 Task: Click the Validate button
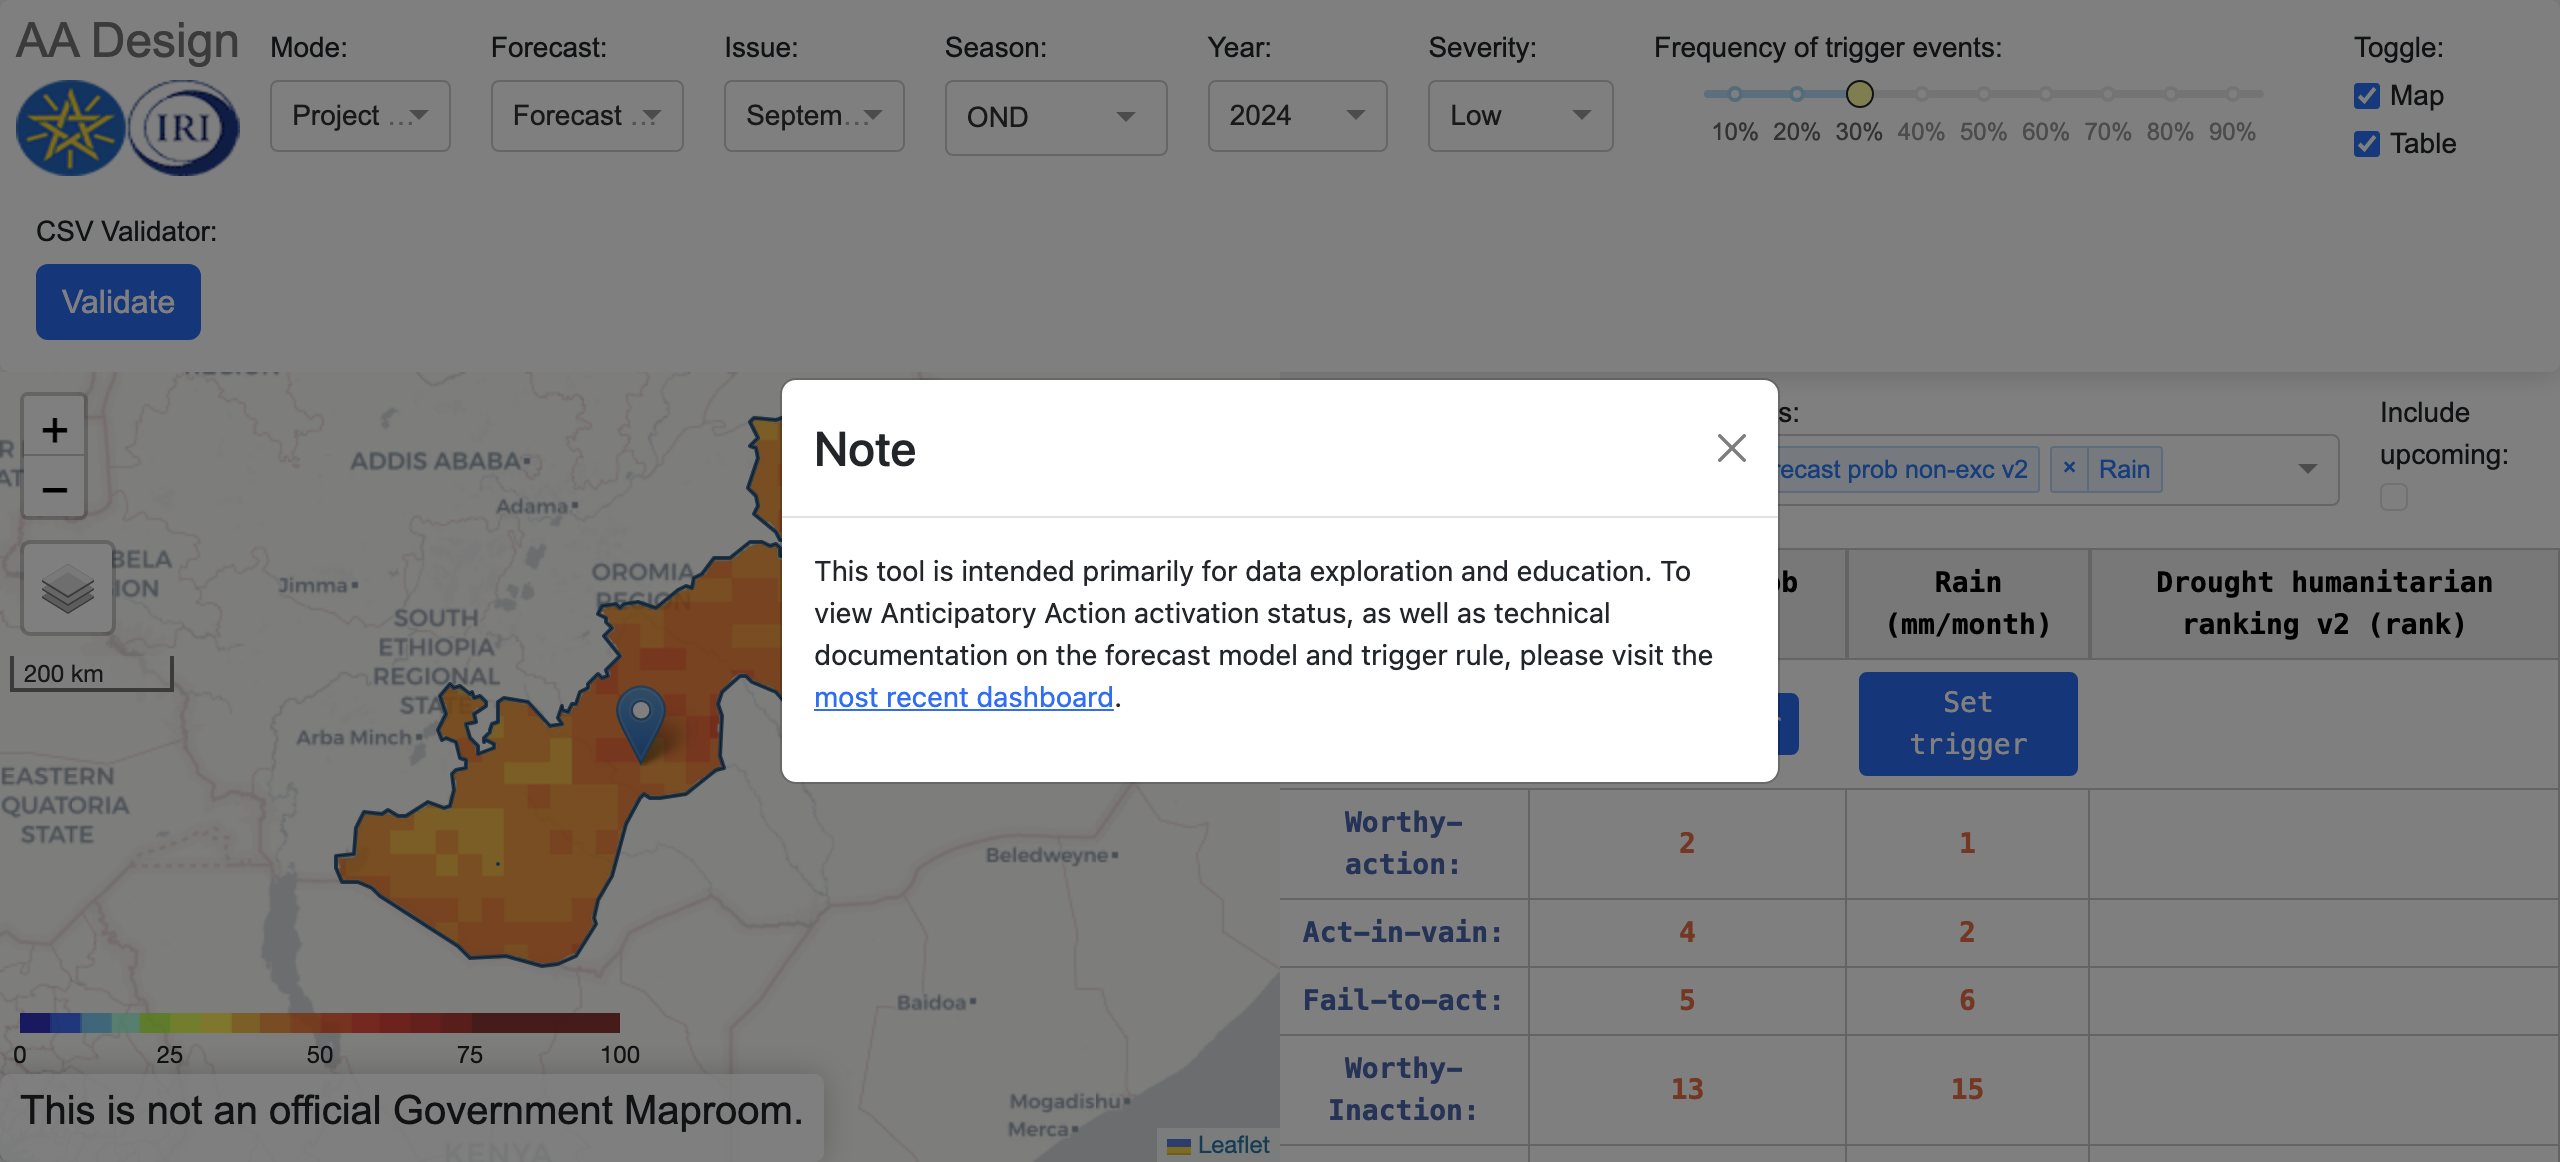[118, 301]
